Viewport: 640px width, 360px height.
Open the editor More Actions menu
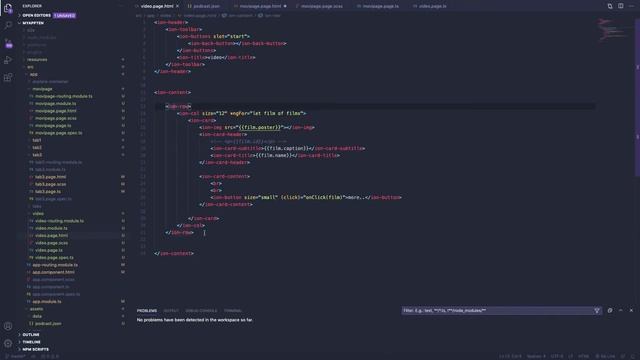[631, 6]
